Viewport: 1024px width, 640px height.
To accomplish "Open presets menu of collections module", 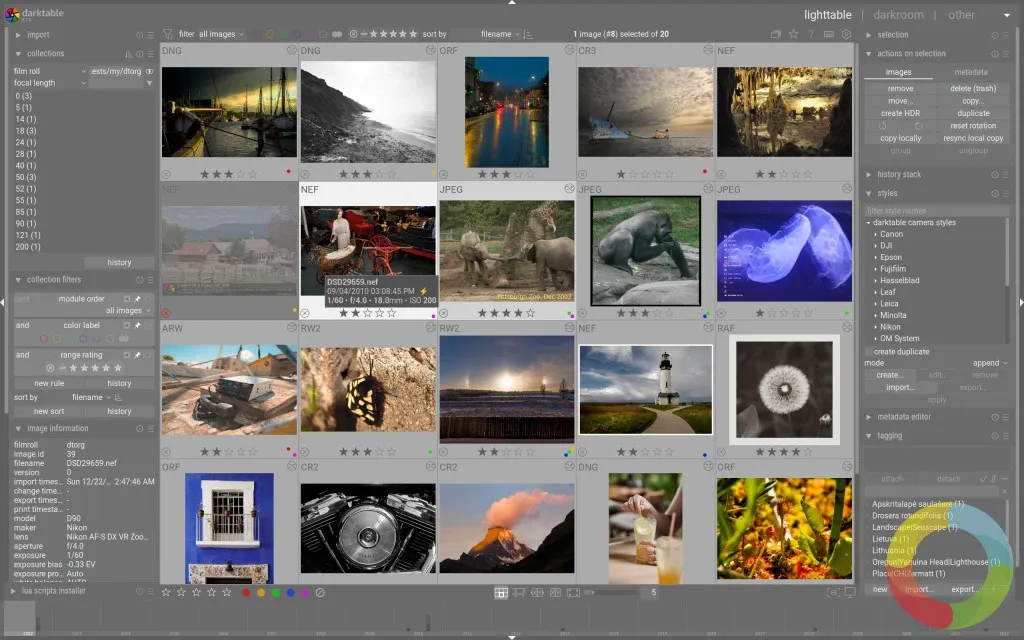I will click(151, 54).
